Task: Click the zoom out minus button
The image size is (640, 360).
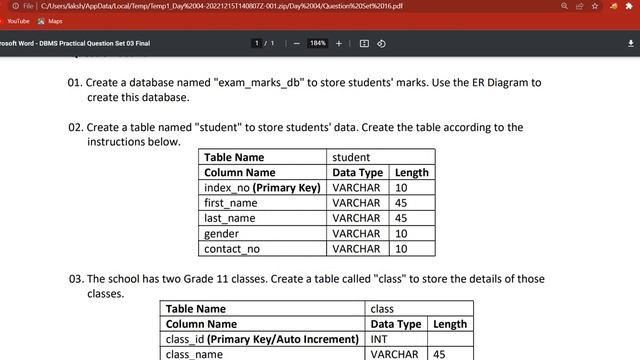Action: click(x=297, y=44)
